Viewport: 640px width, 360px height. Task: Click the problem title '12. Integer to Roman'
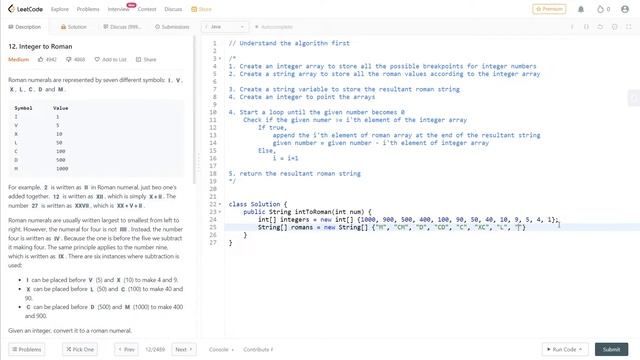tap(40, 47)
